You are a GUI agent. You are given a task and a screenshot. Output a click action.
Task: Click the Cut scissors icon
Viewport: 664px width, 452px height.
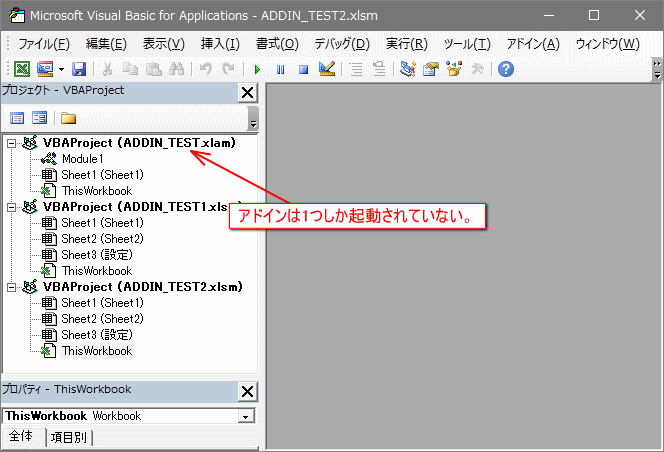coord(108,69)
